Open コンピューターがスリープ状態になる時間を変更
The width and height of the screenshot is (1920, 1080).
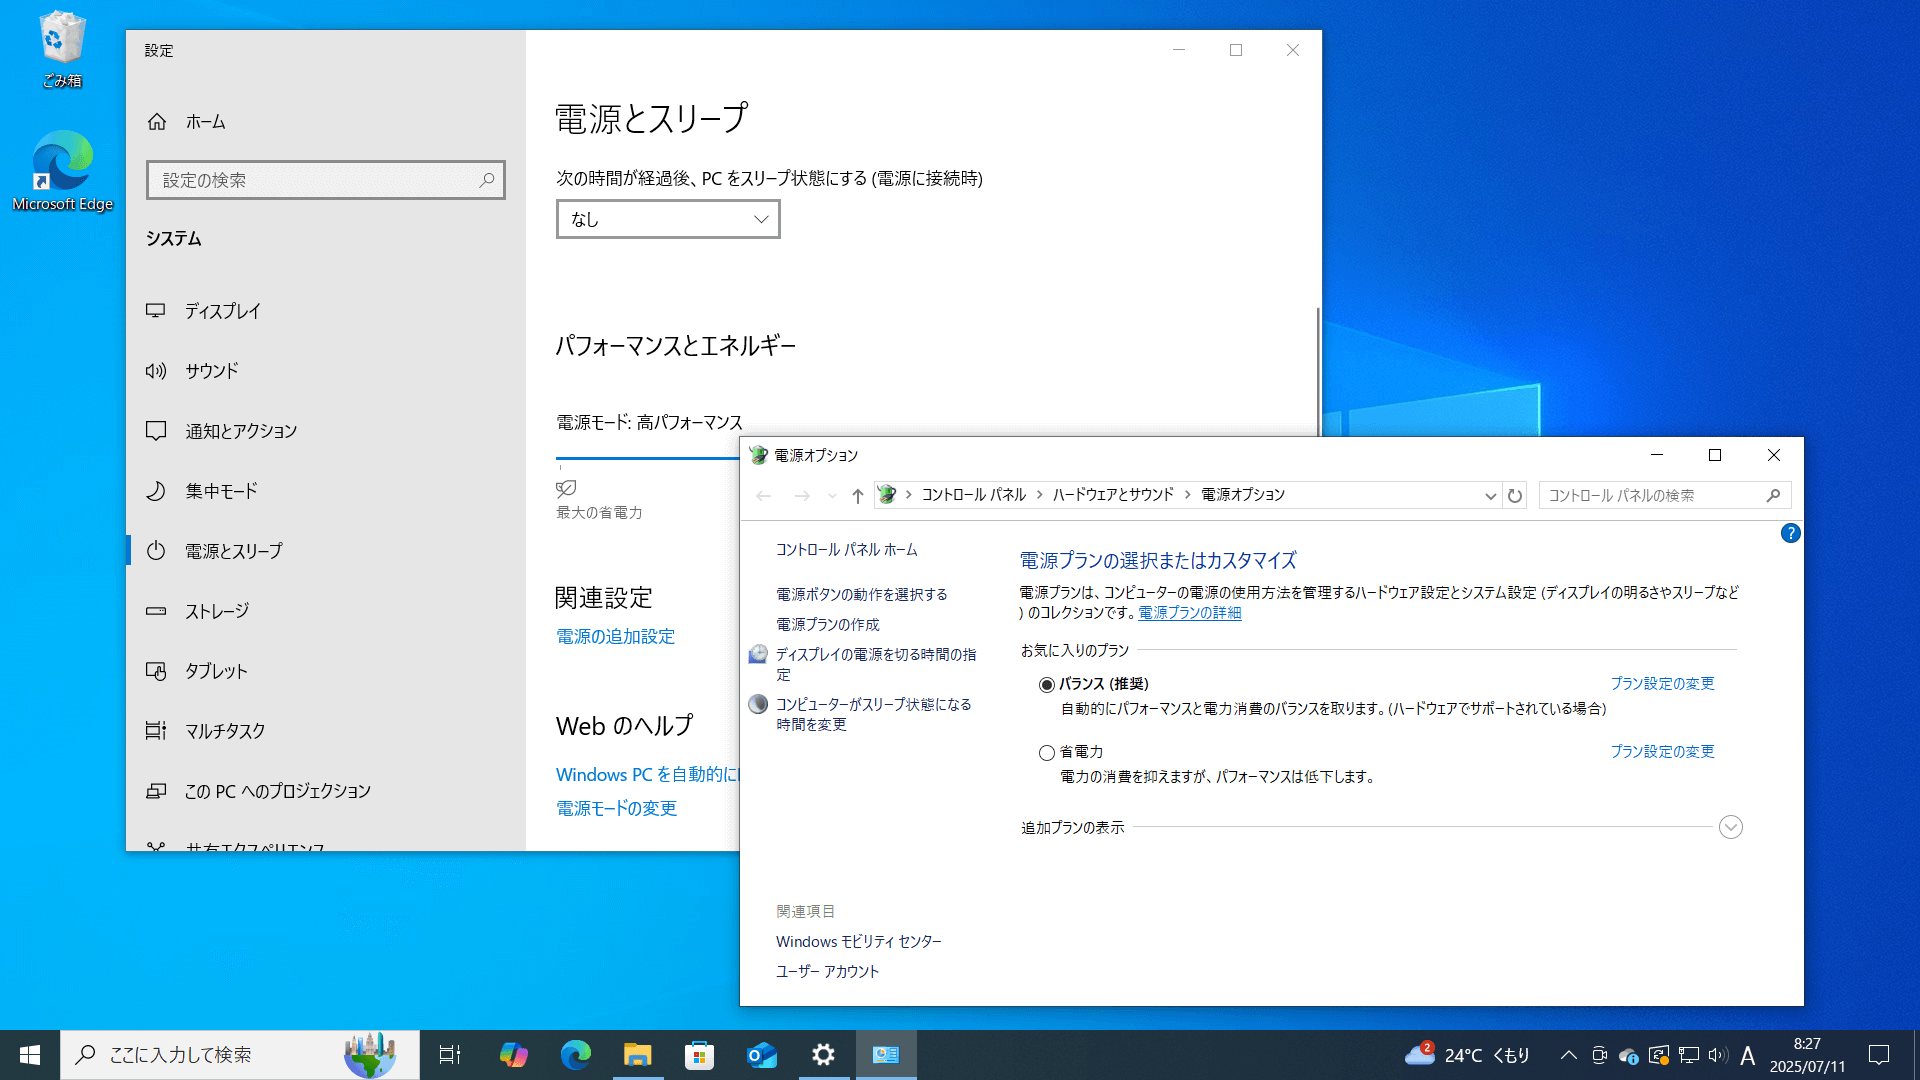click(874, 714)
